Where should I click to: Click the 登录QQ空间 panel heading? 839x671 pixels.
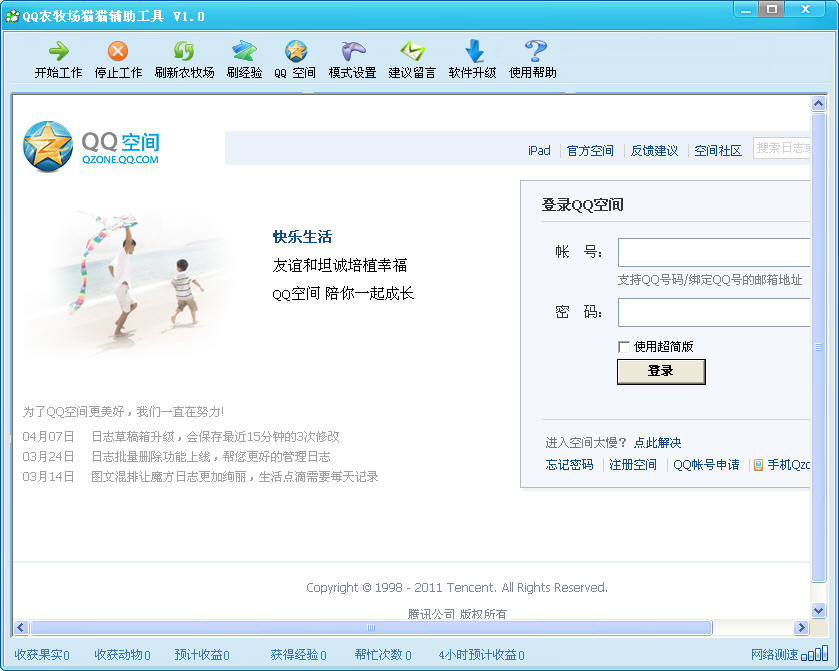click(x=582, y=205)
